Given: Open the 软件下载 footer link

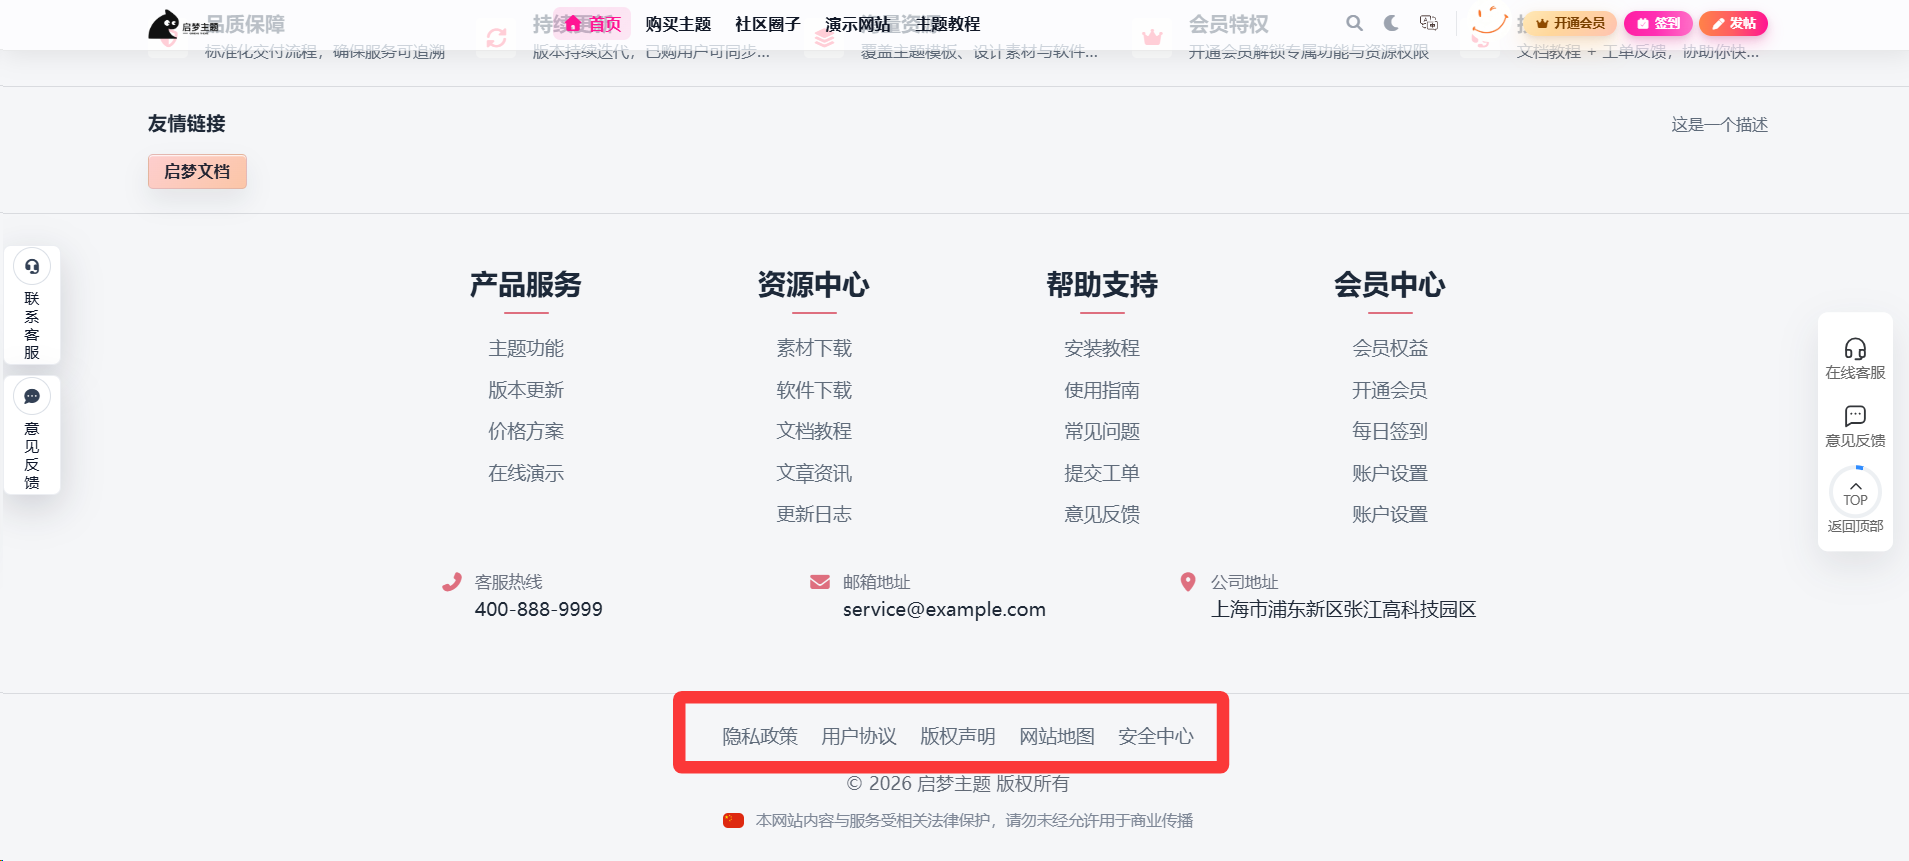Looking at the screenshot, I should (x=814, y=390).
